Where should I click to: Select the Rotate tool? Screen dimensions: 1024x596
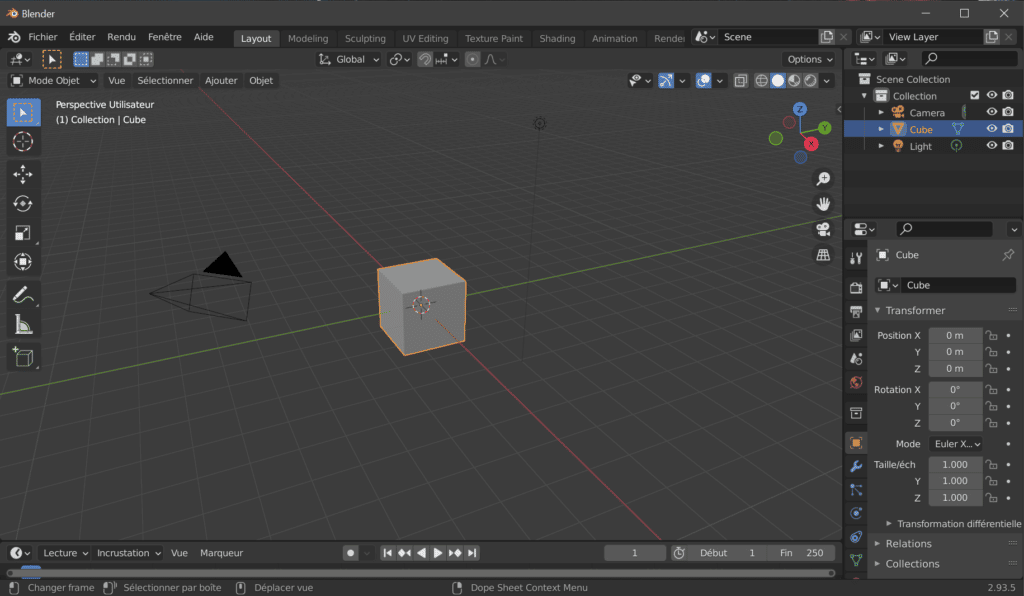click(x=23, y=203)
